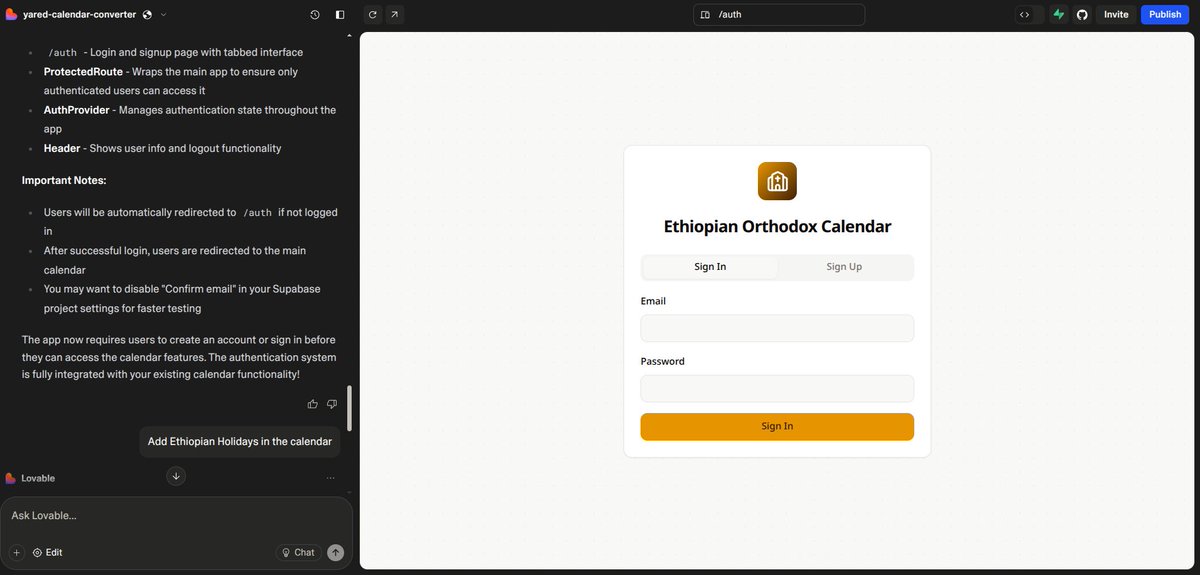1200x575 pixels.
Task: Click the Lovable heart logo in top bar
Action: tap(11, 15)
